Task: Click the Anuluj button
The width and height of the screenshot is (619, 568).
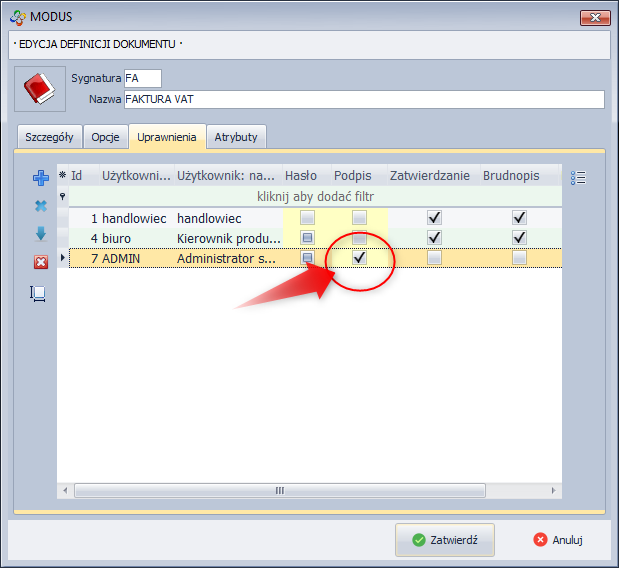Action: tap(558, 540)
